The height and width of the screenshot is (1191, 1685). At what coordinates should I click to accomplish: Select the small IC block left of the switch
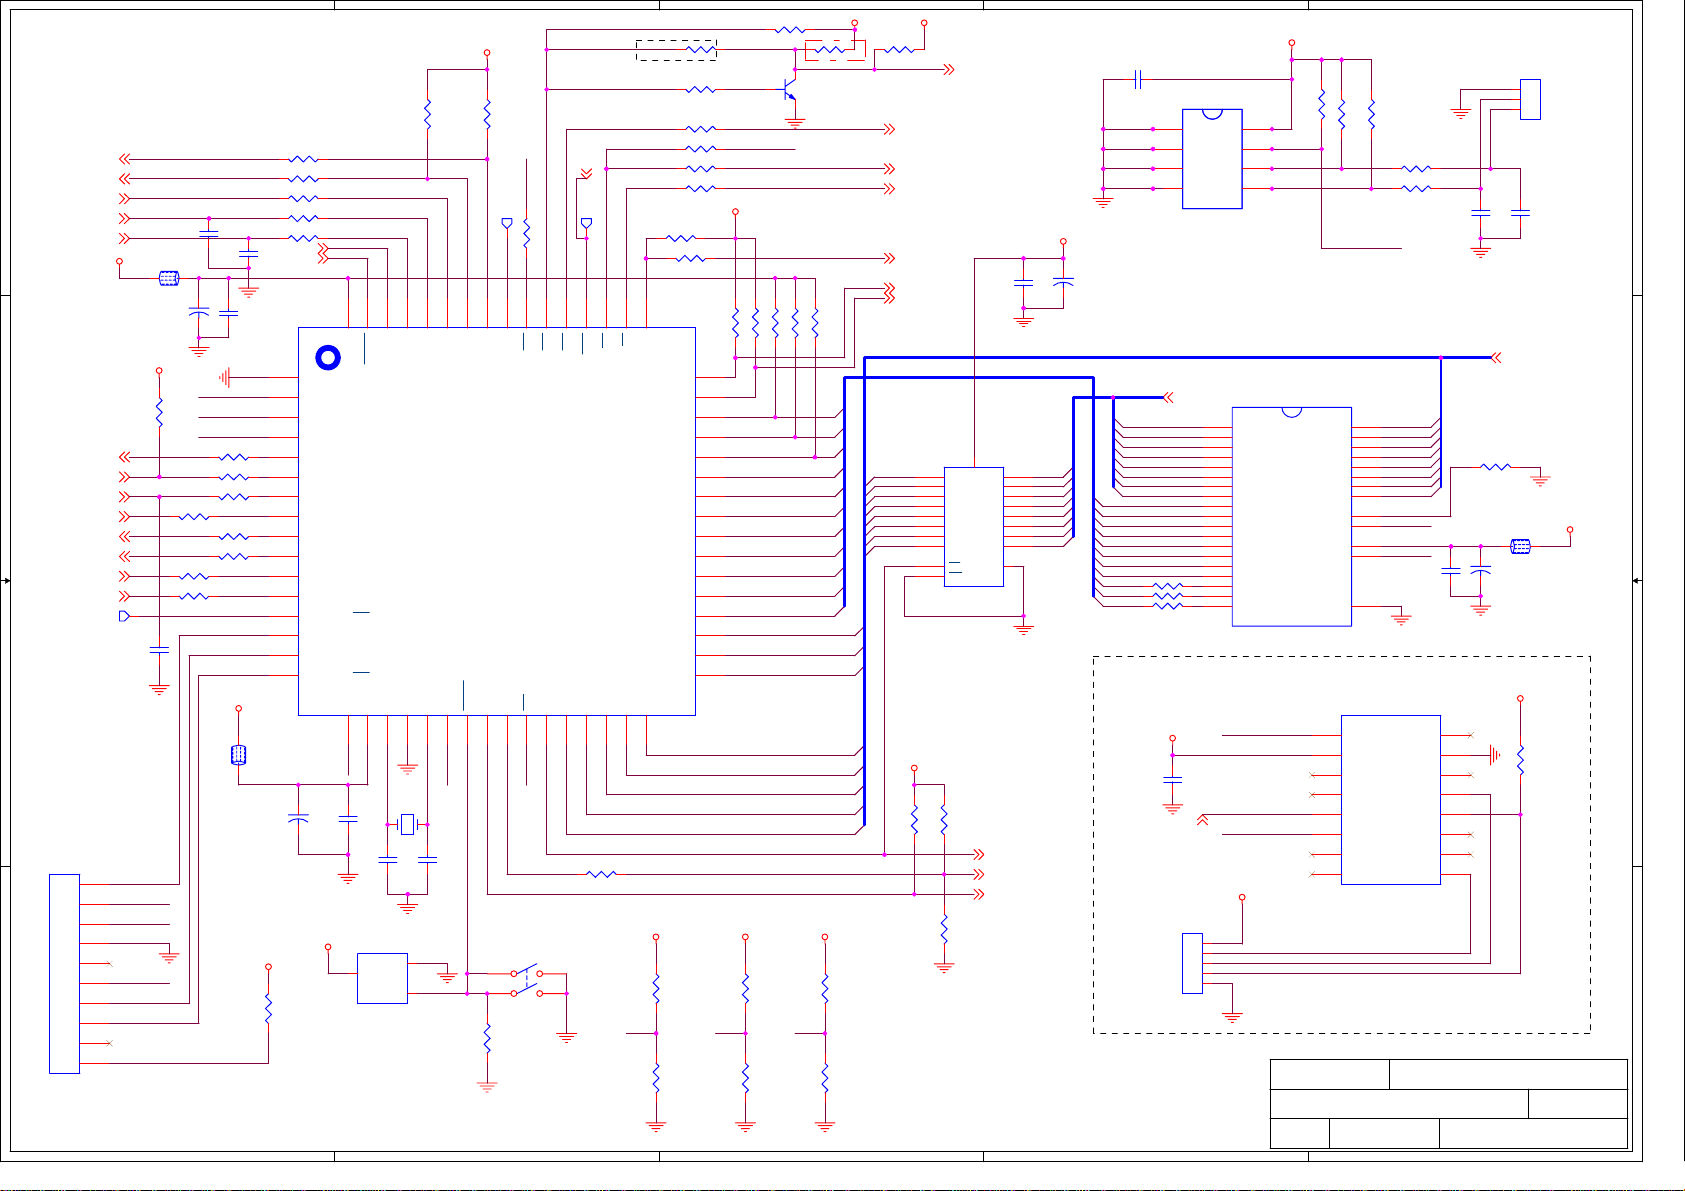382,978
